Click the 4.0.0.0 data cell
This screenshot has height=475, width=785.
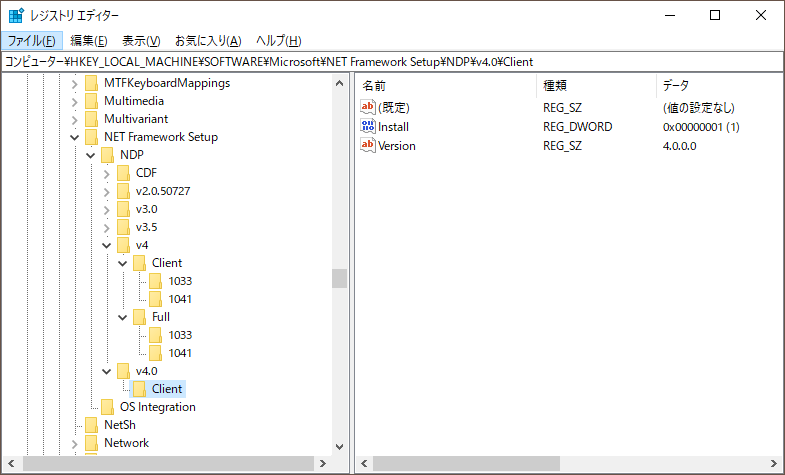tap(679, 146)
